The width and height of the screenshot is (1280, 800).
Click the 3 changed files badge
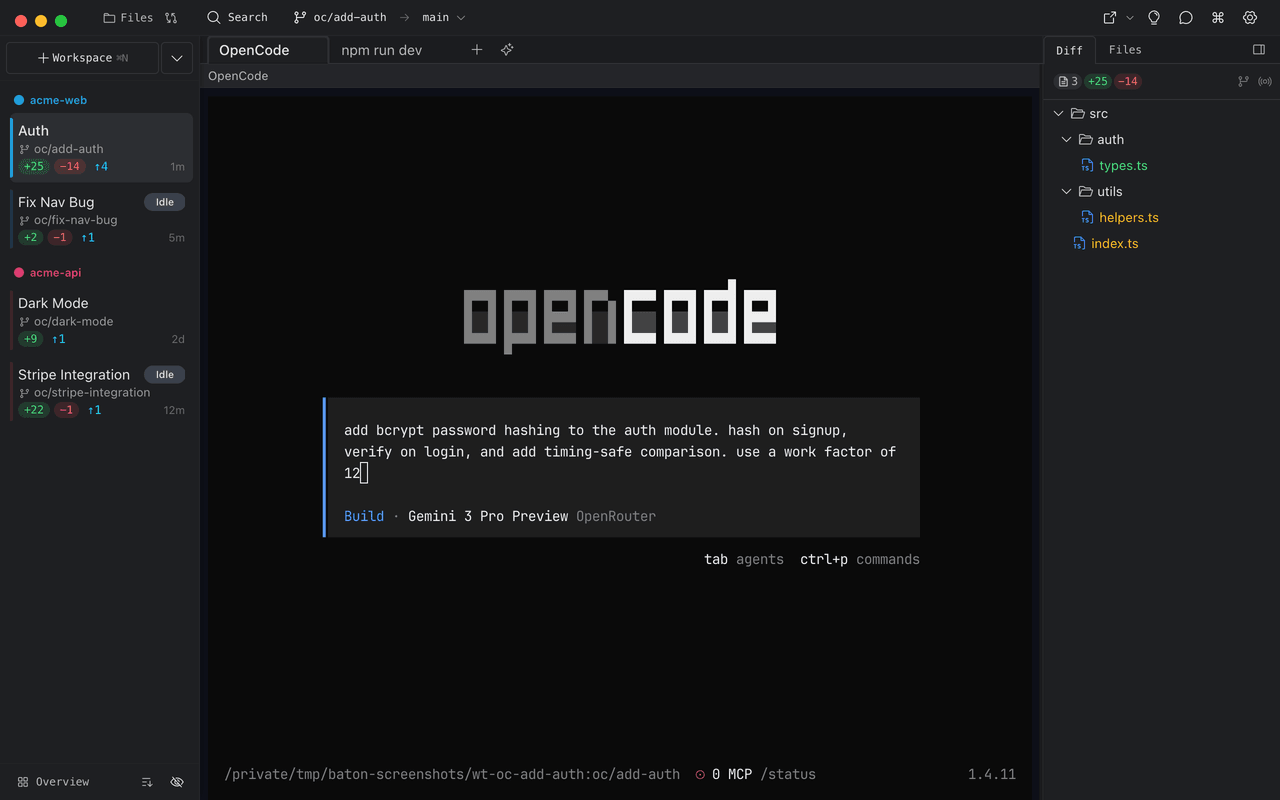coord(1068,82)
